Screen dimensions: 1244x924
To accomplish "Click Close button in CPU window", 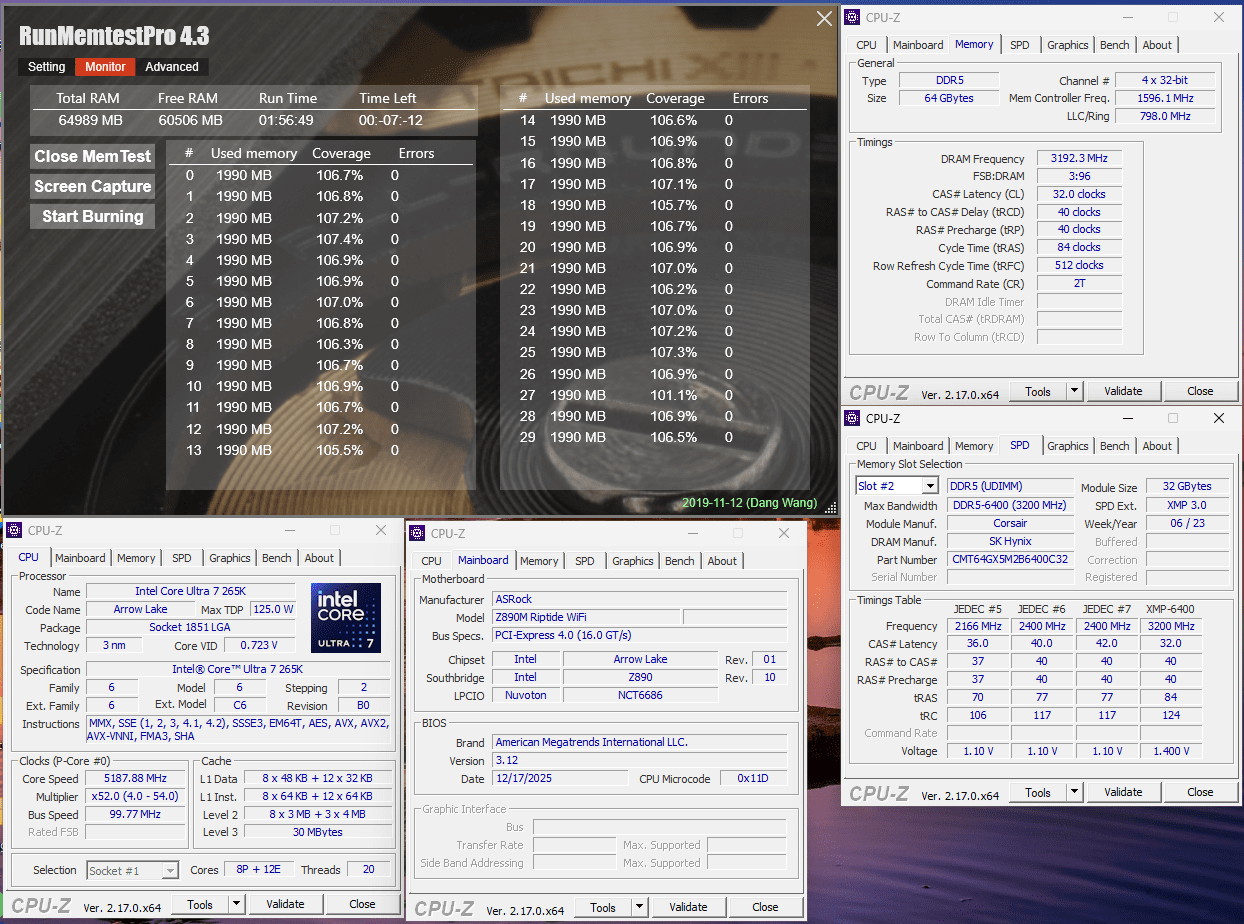I will [x=362, y=904].
